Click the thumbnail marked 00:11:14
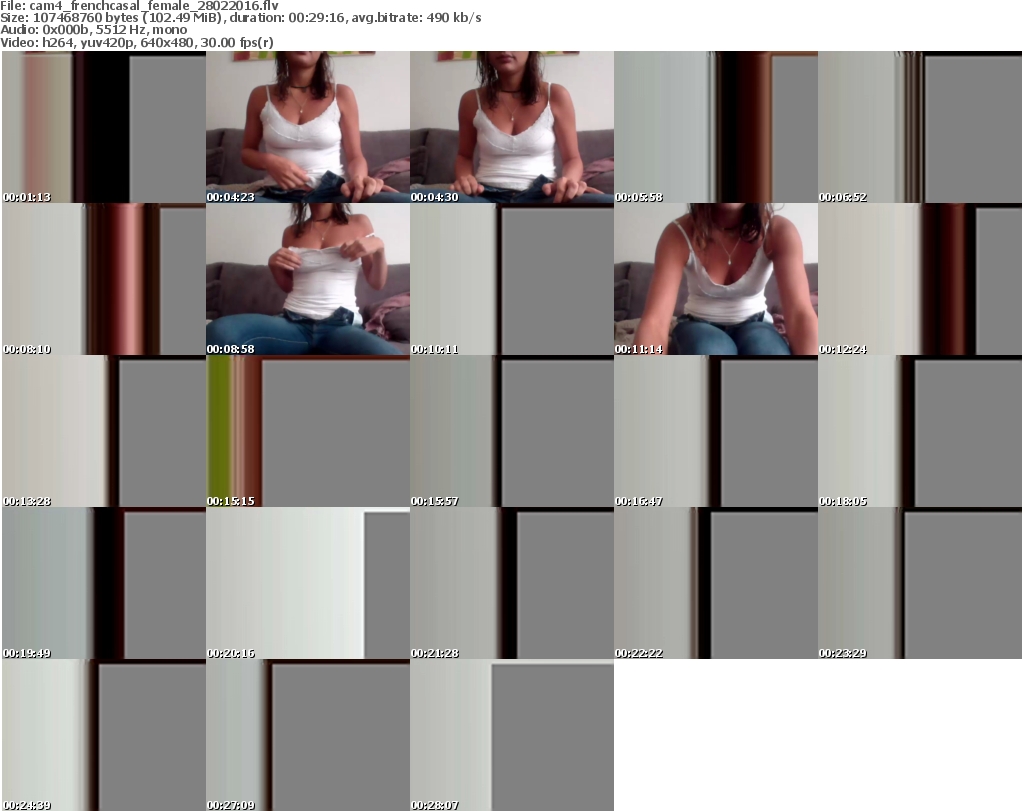The width and height of the screenshot is (1024, 811). [x=716, y=279]
